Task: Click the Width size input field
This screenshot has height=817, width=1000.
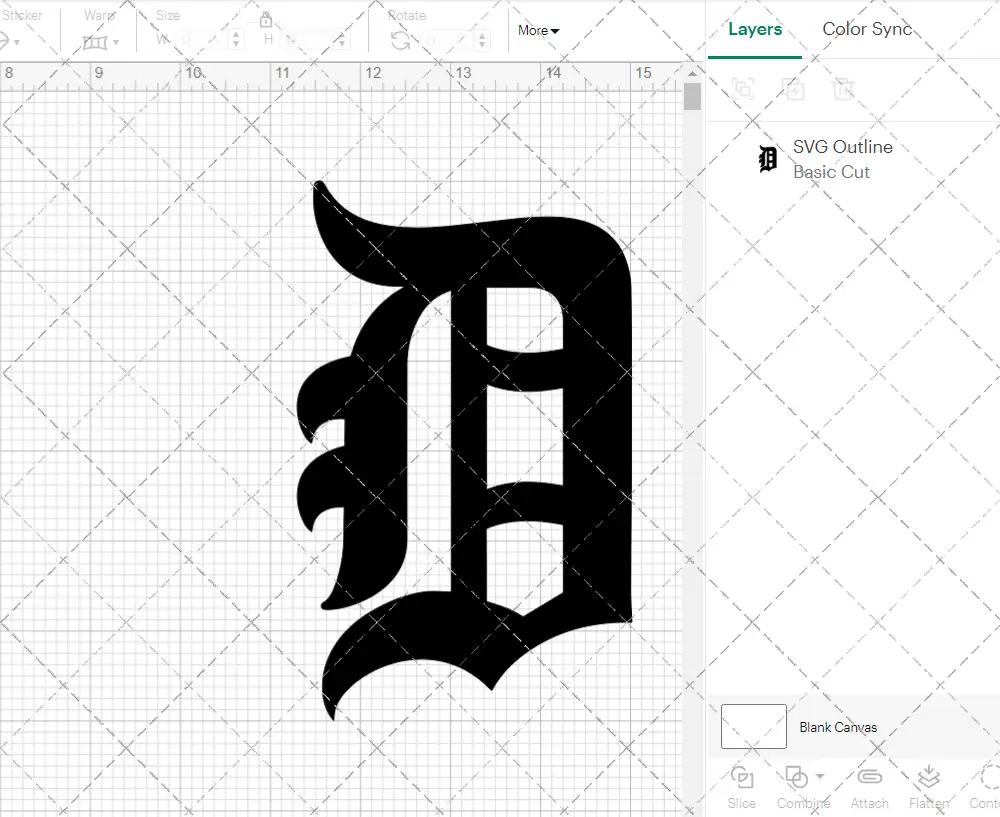Action: pyautogui.click(x=203, y=40)
